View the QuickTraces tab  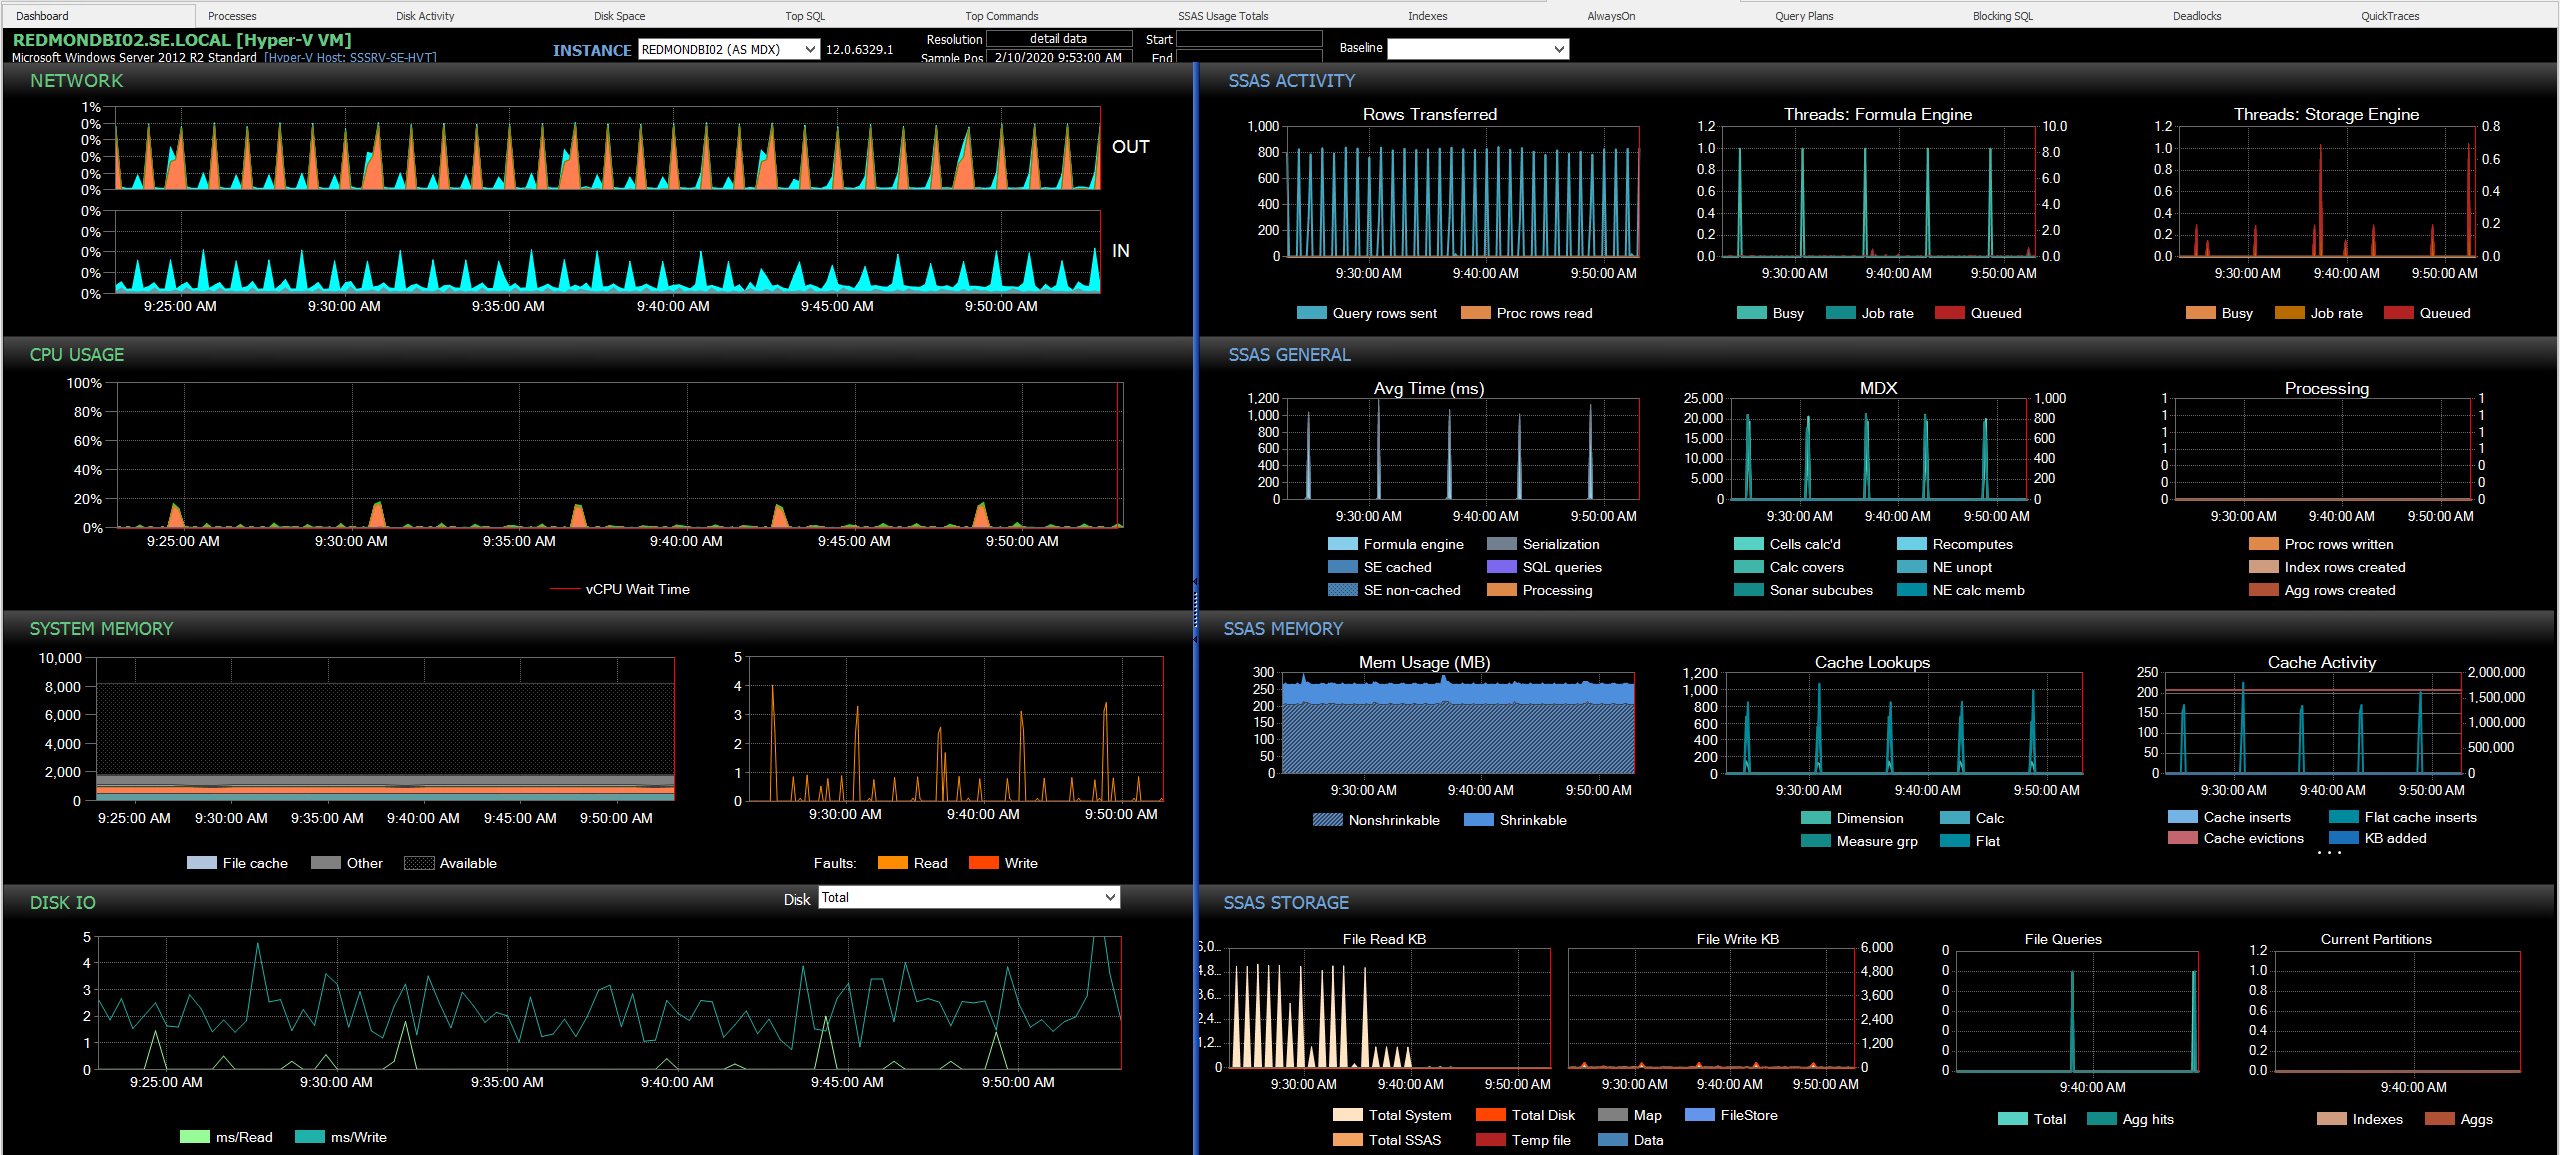coord(2389,15)
